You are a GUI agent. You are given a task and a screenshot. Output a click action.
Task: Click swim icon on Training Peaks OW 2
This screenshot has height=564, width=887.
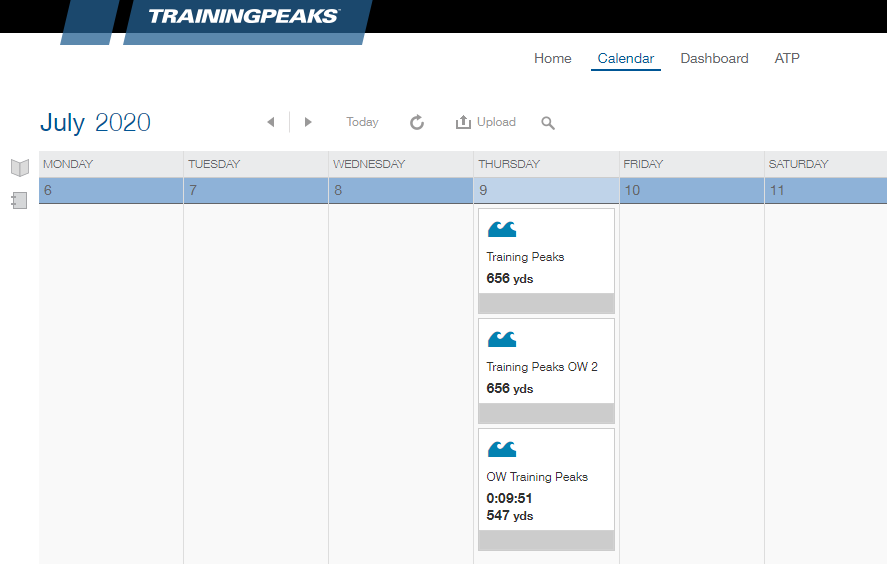[x=502, y=339]
